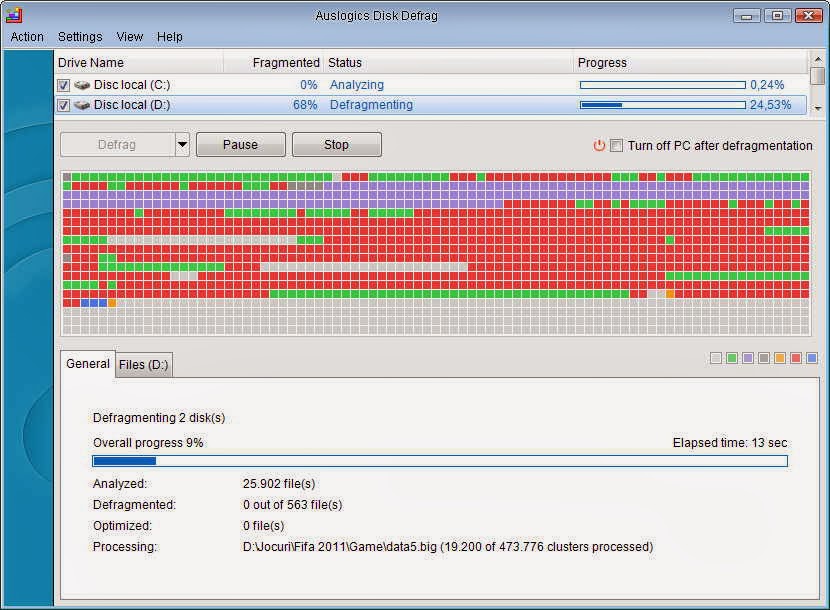Image resolution: width=830 pixels, height=610 pixels.
Task: Pause the defragmentation
Action: tap(240, 145)
